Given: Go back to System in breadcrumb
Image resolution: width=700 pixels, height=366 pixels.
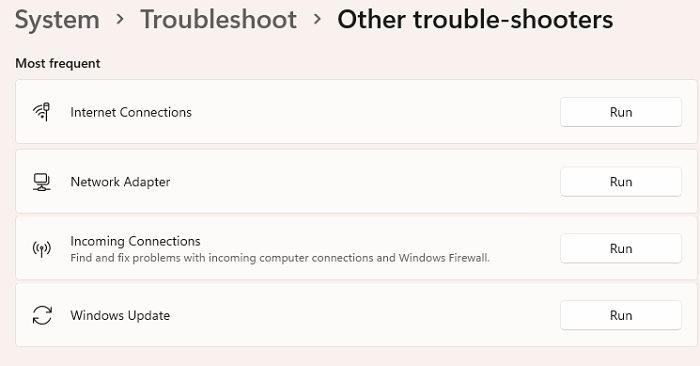Looking at the screenshot, I should [x=57, y=20].
